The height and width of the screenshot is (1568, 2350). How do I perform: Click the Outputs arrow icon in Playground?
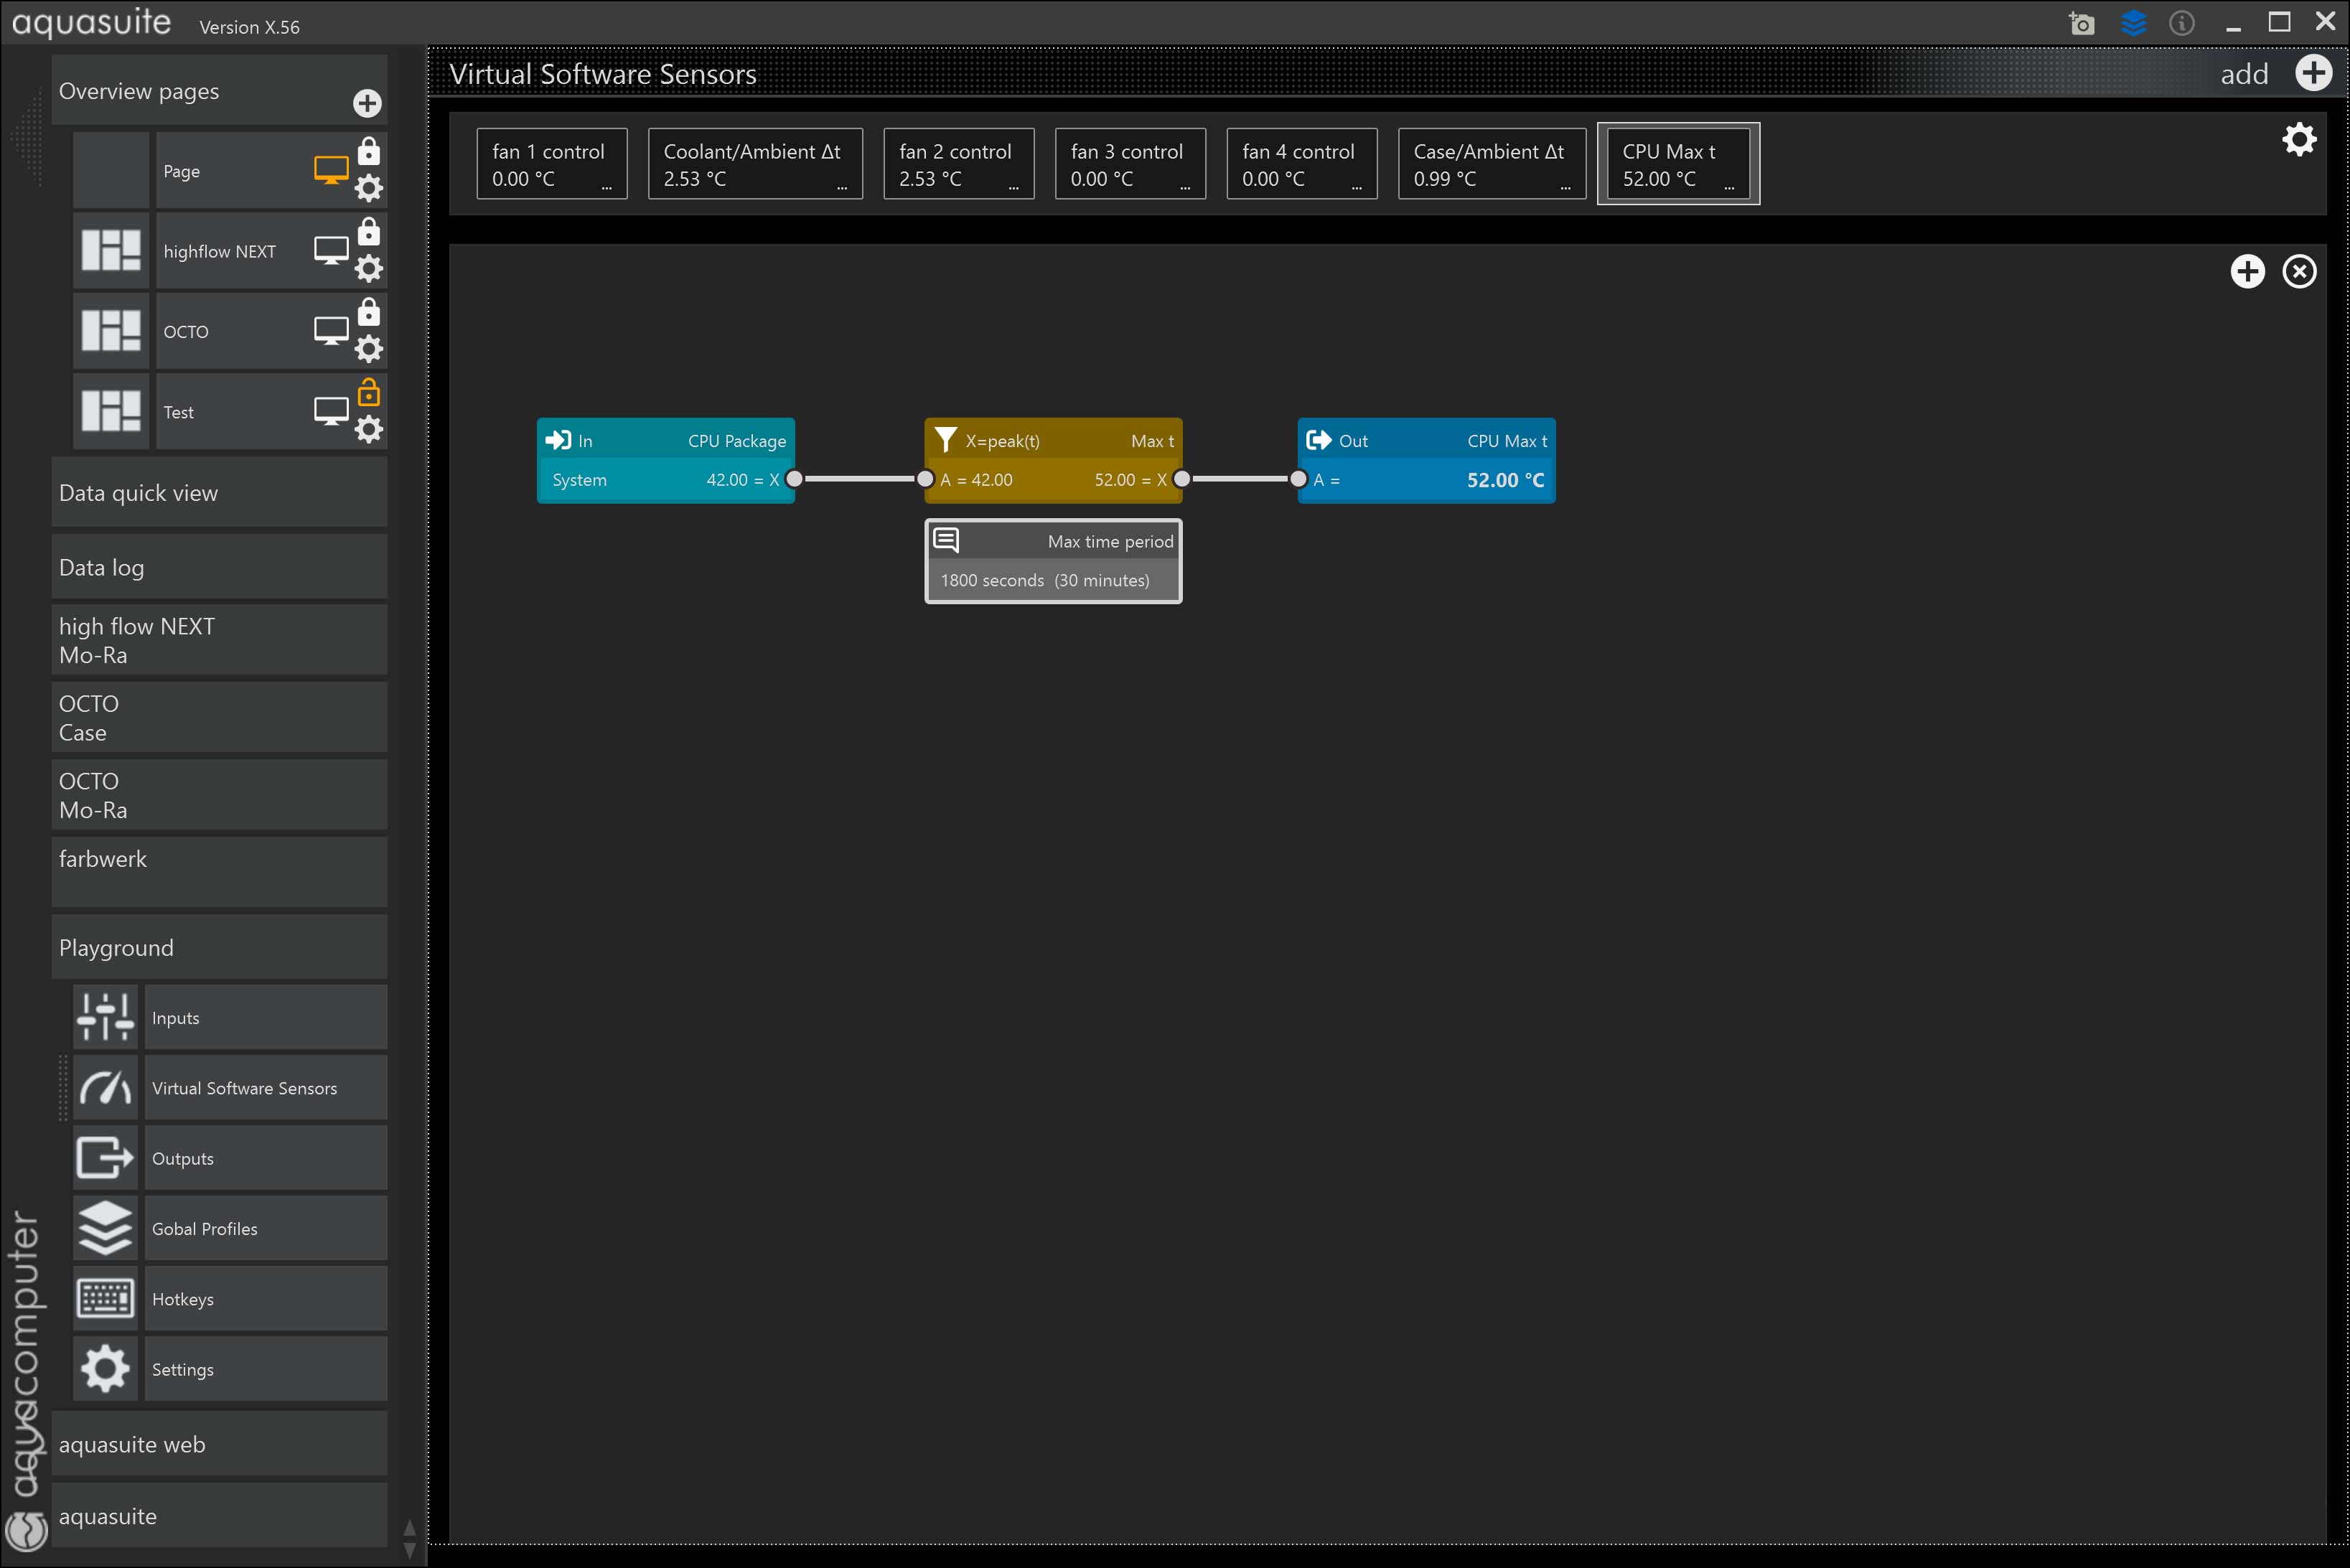coord(105,1158)
